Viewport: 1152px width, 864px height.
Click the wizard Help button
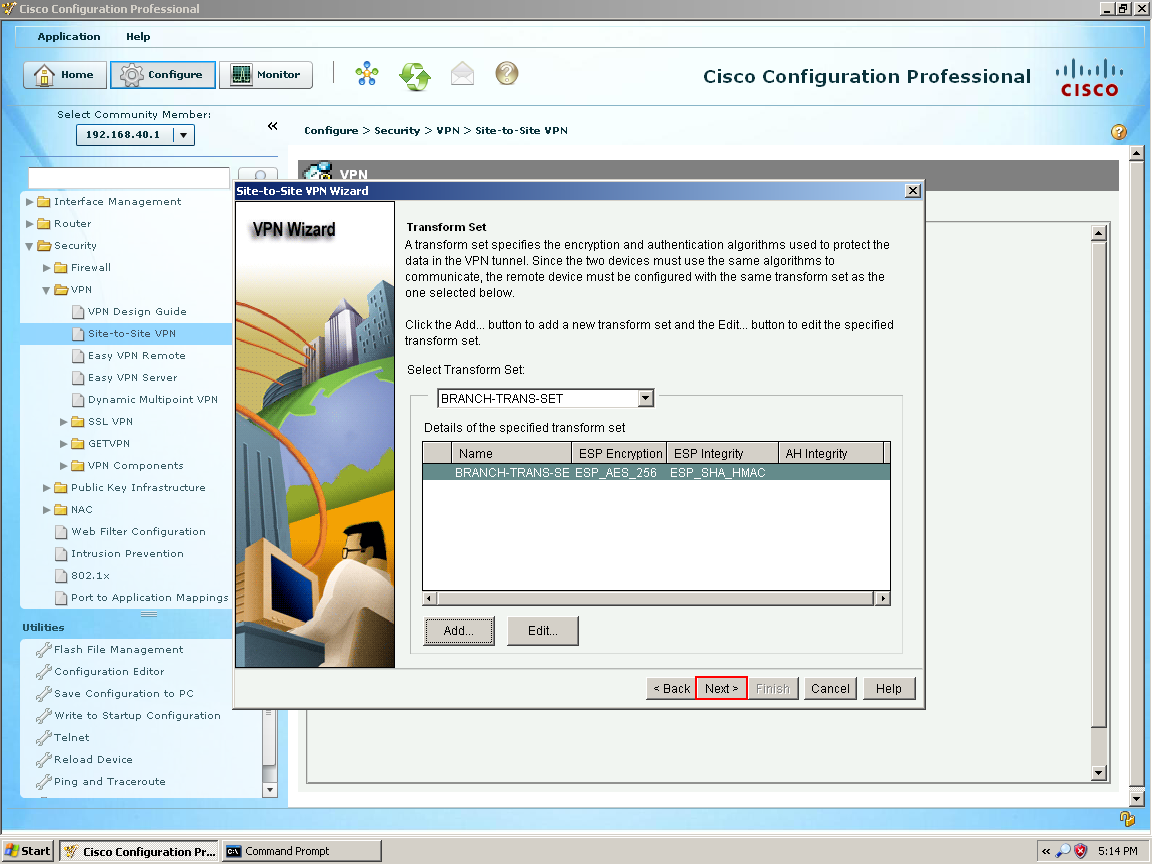point(888,688)
